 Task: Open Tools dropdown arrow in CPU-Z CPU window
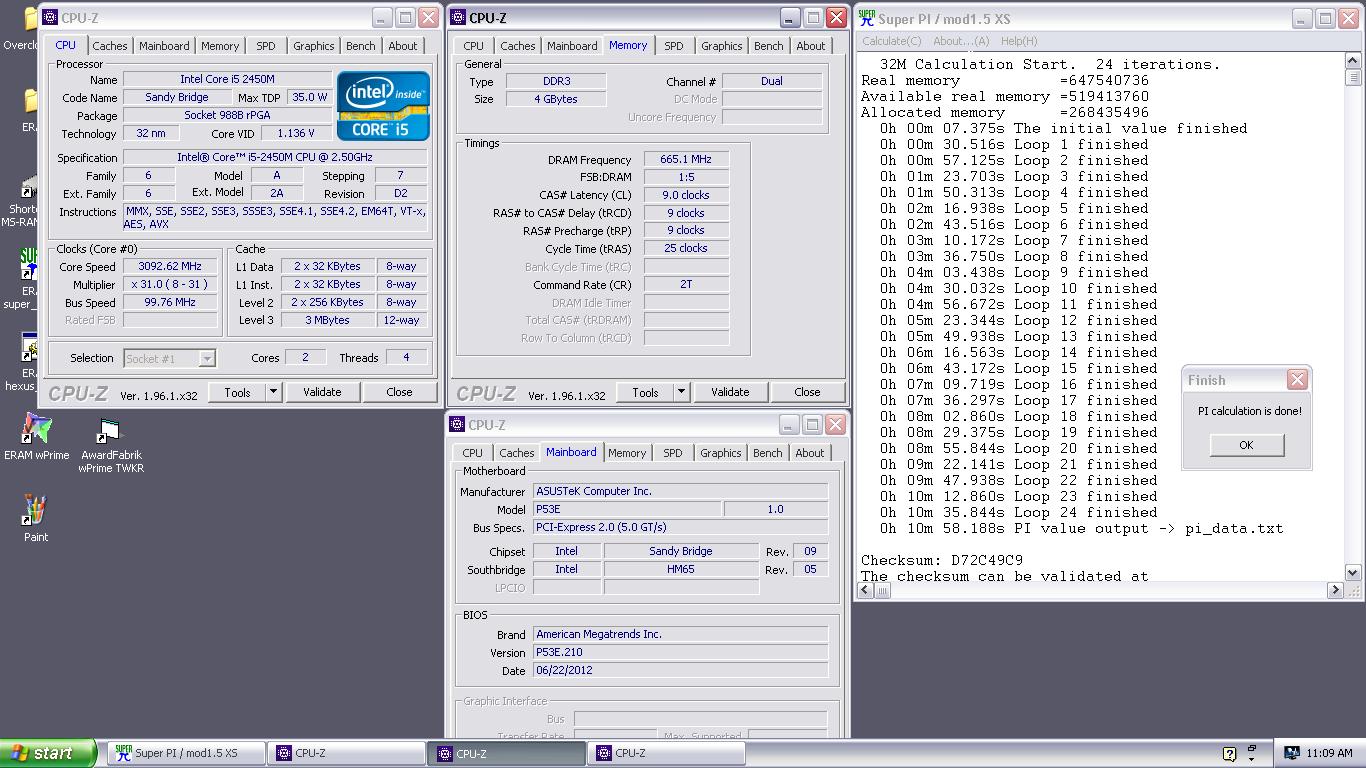click(273, 392)
